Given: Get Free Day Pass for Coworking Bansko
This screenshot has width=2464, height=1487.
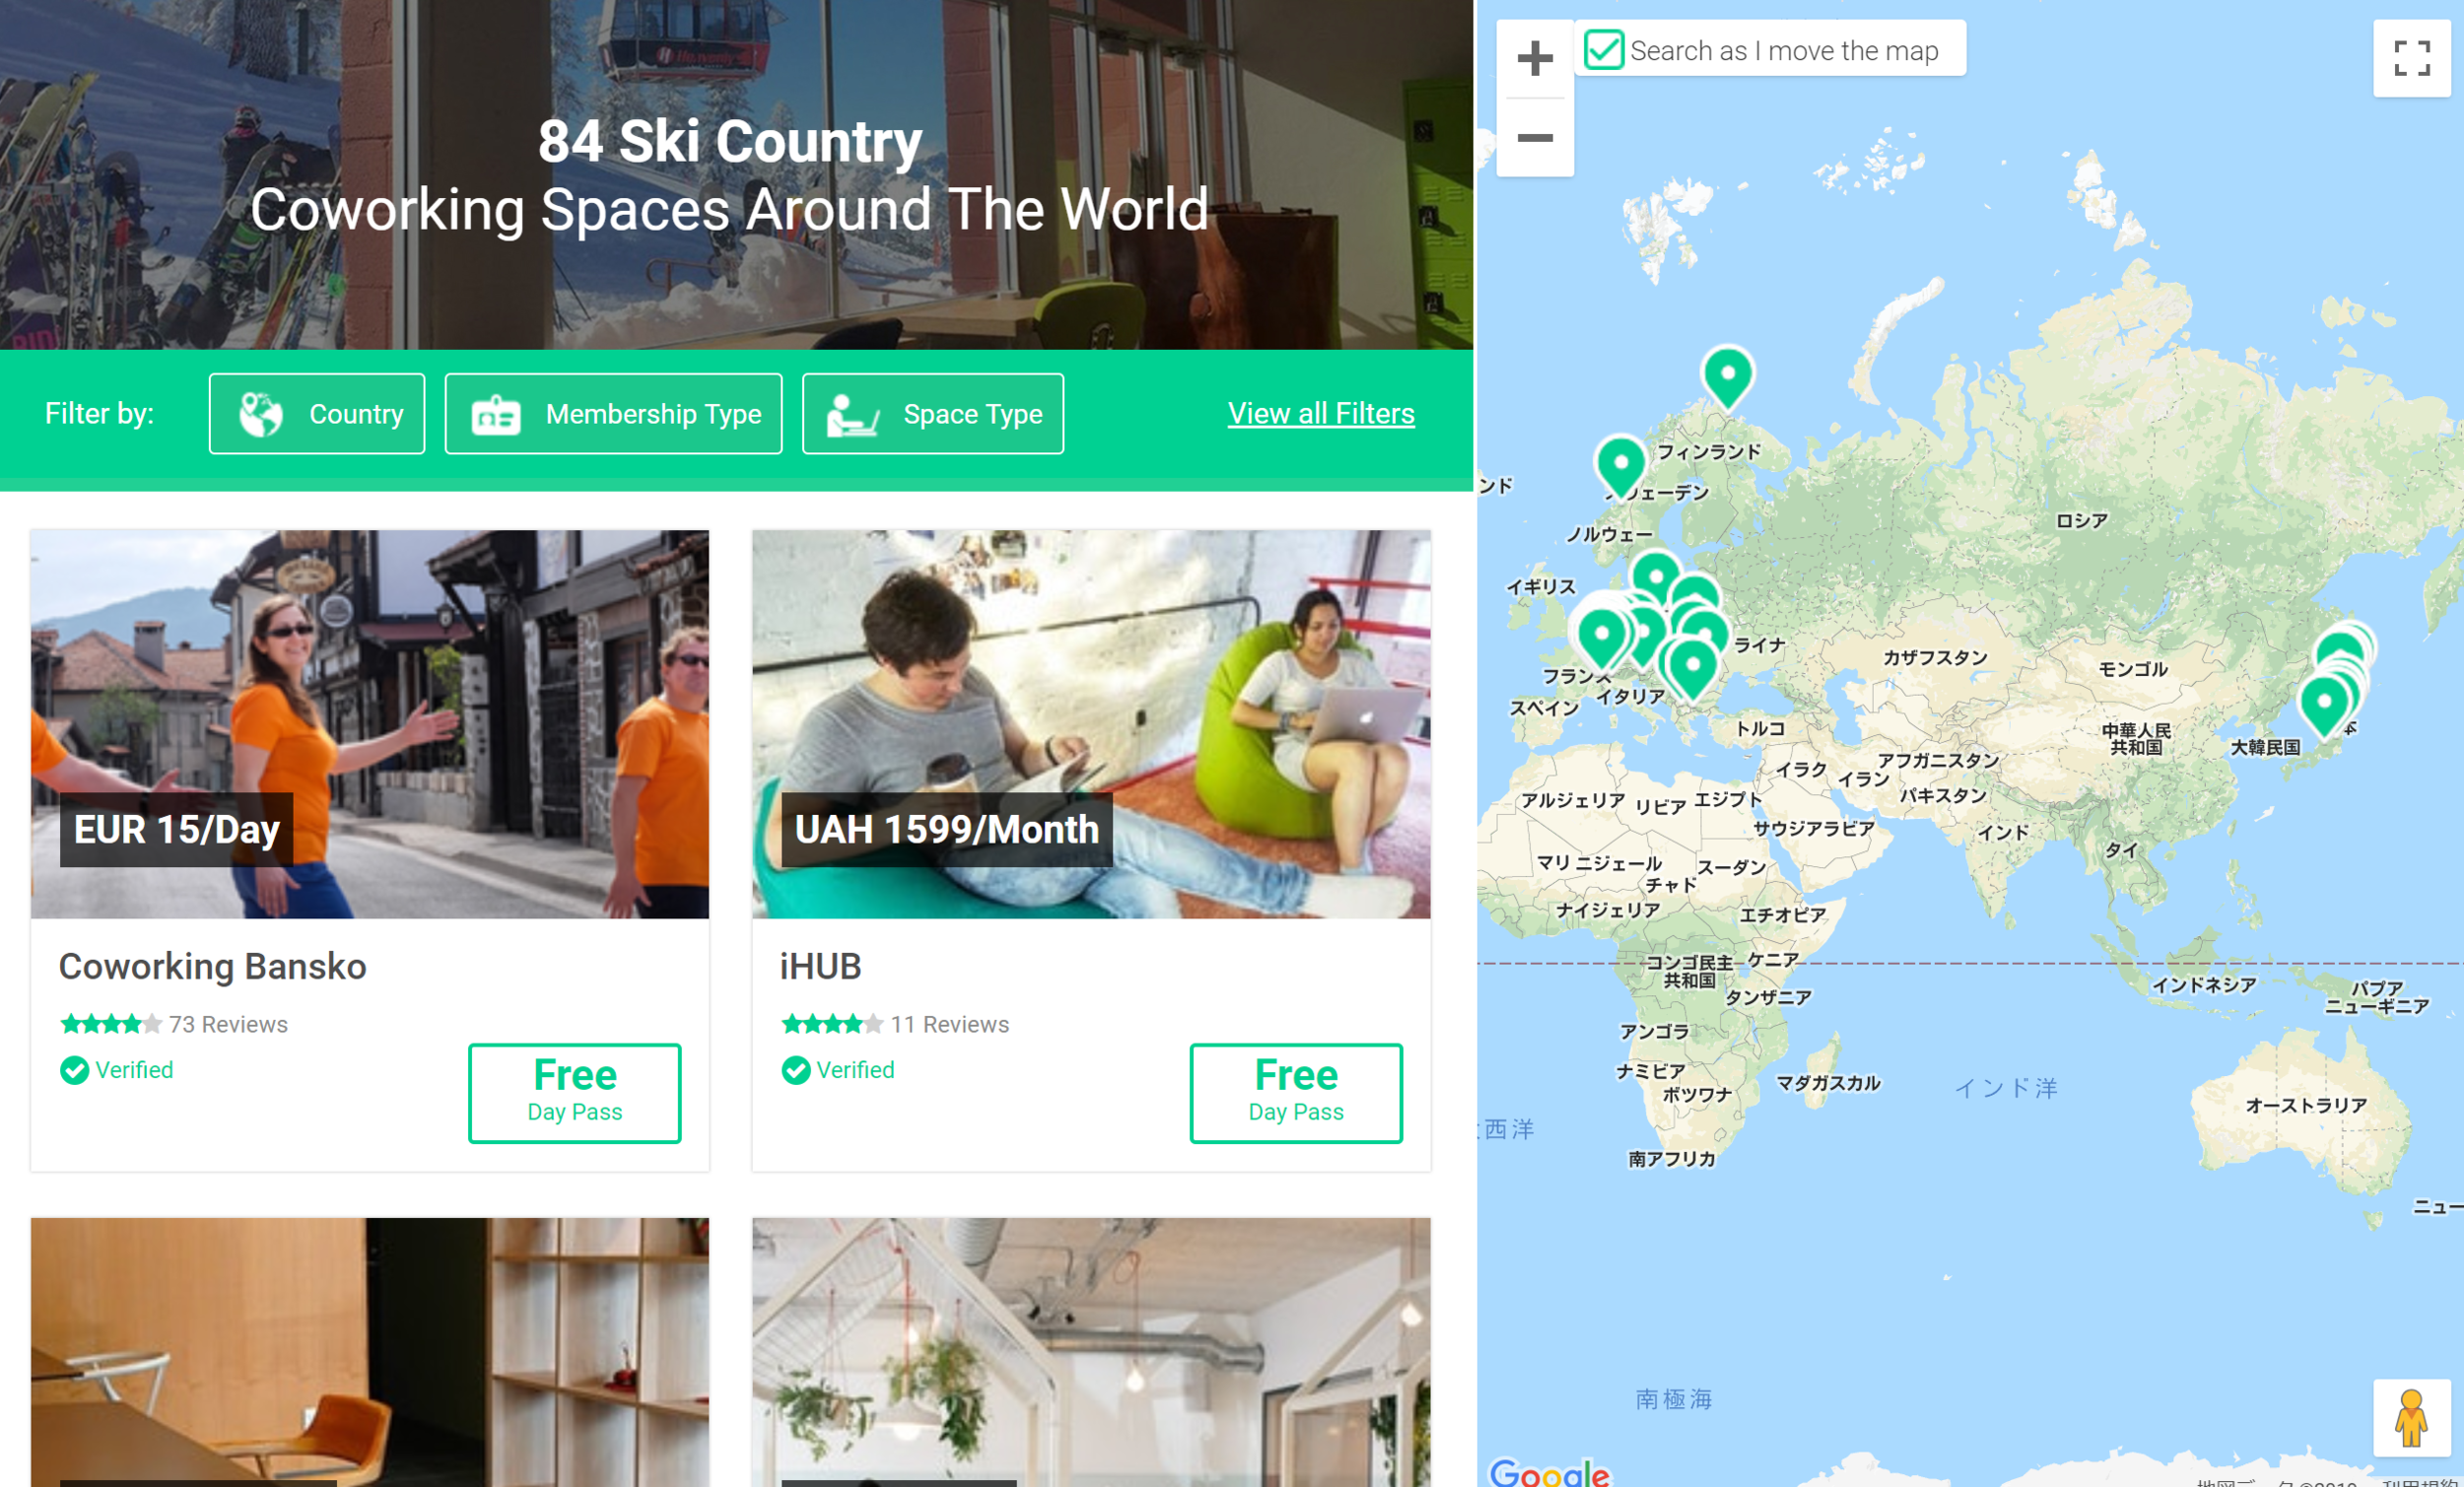Looking at the screenshot, I should [x=574, y=1092].
